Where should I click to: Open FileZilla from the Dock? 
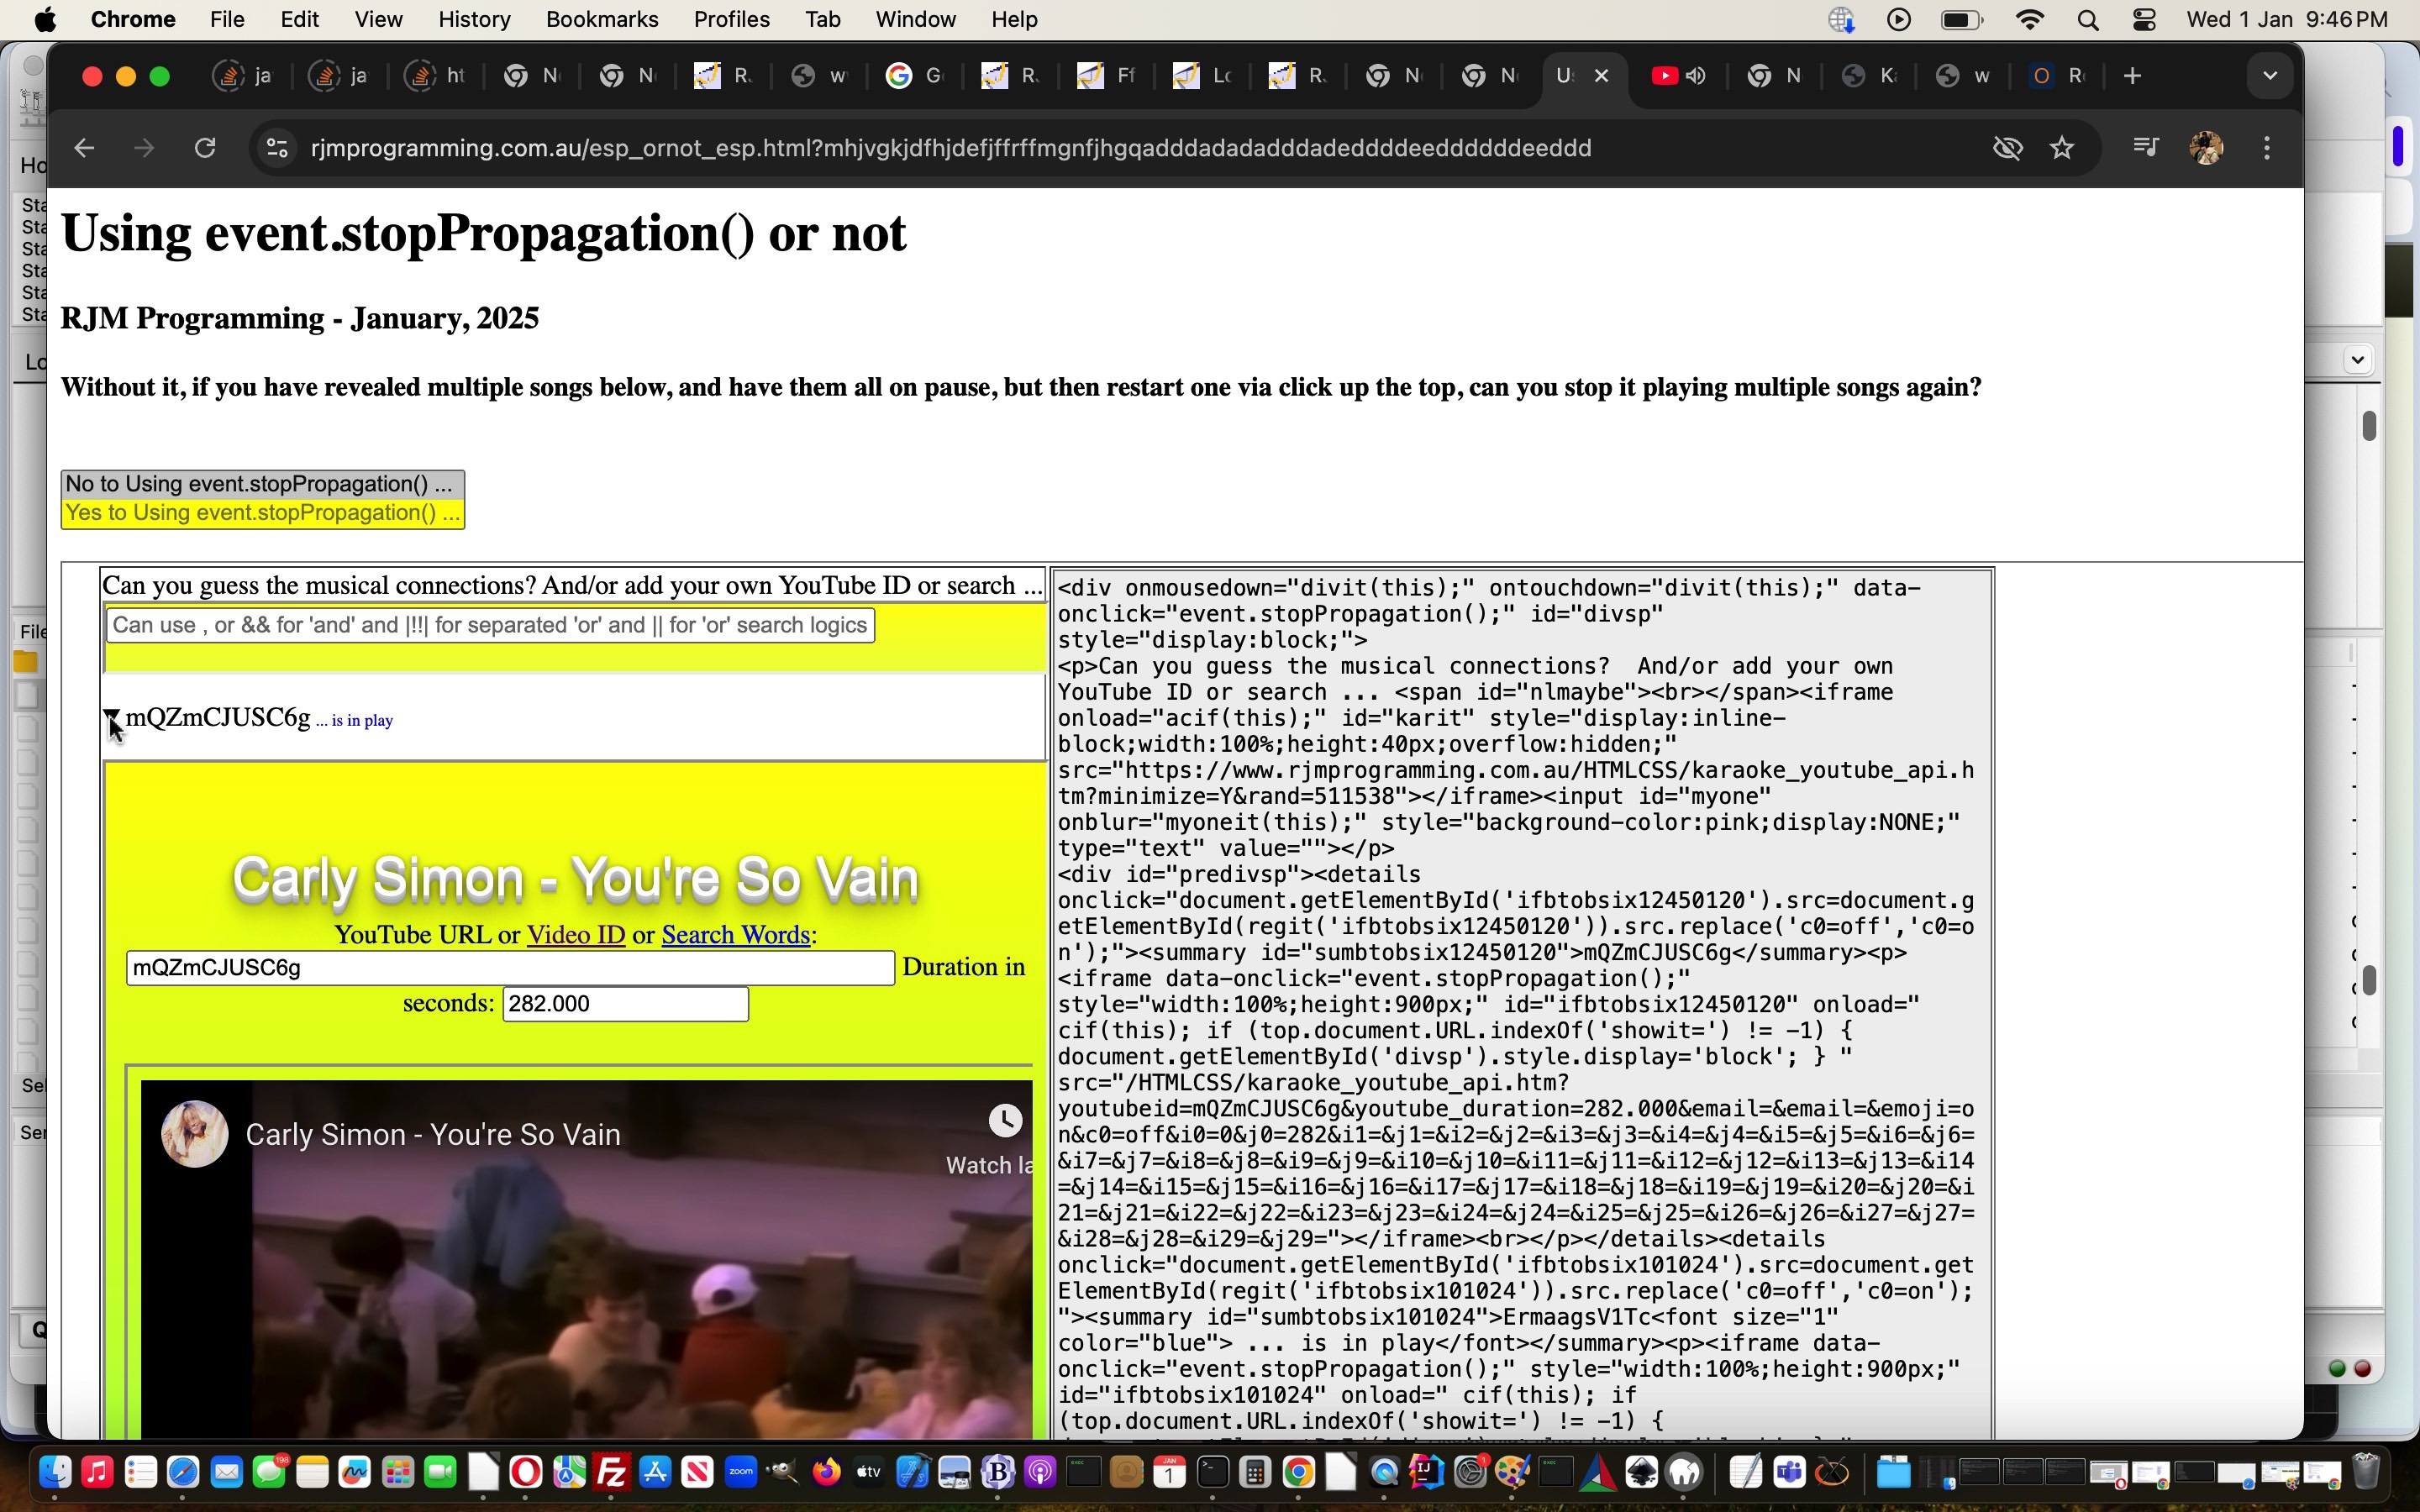[612, 1473]
